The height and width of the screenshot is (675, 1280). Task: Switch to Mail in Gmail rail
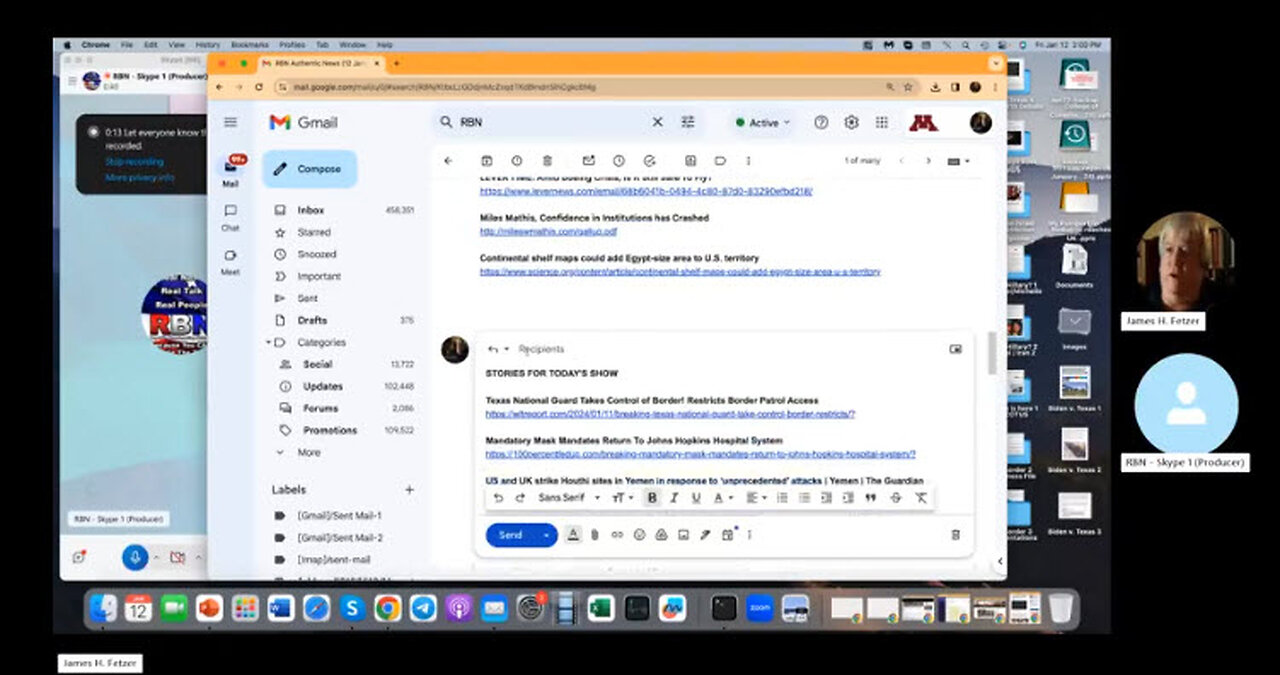231,171
